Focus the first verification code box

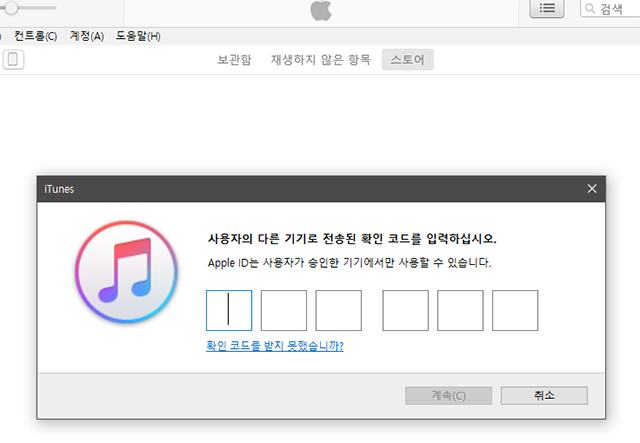point(229,310)
